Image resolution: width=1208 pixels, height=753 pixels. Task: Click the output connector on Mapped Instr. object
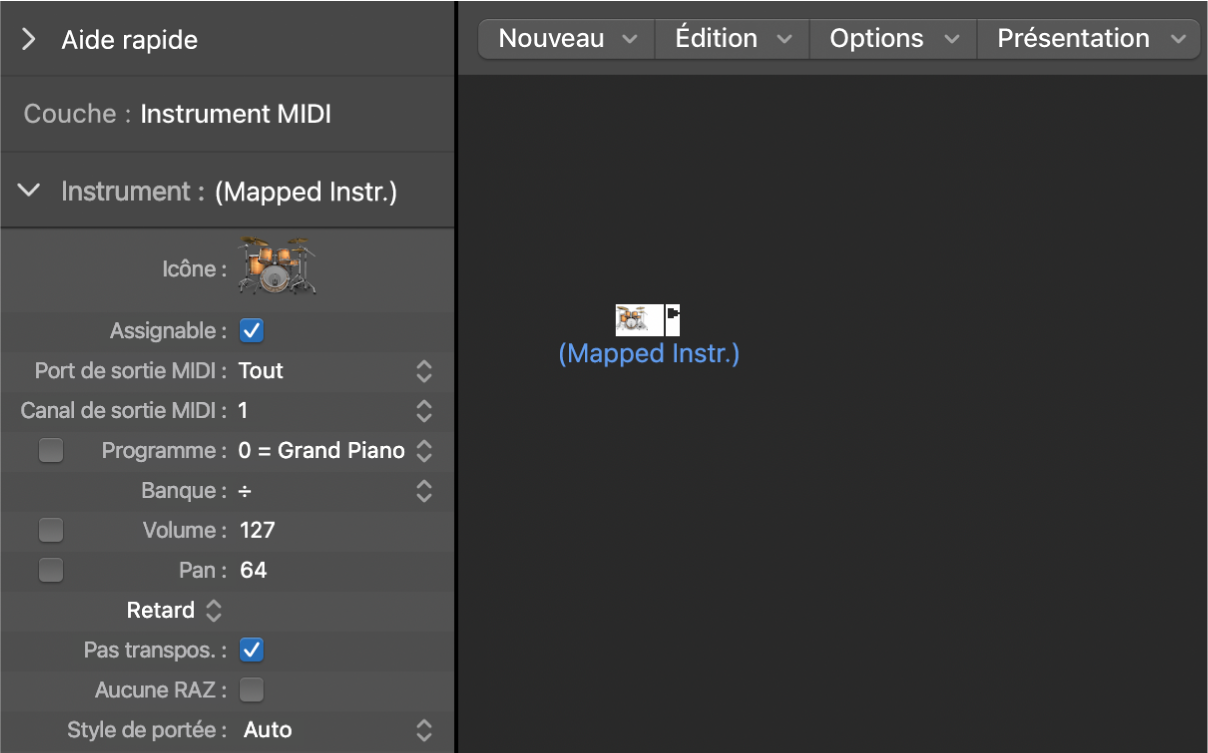pos(673,319)
